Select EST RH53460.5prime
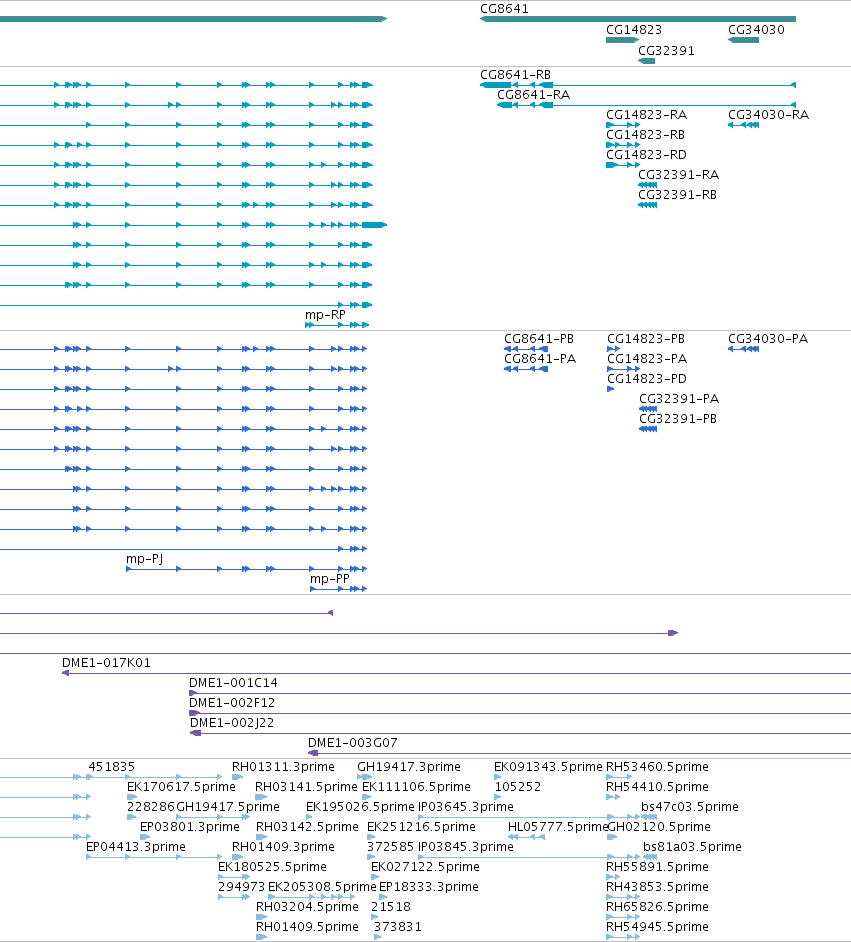The width and height of the screenshot is (851, 942). click(x=657, y=767)
